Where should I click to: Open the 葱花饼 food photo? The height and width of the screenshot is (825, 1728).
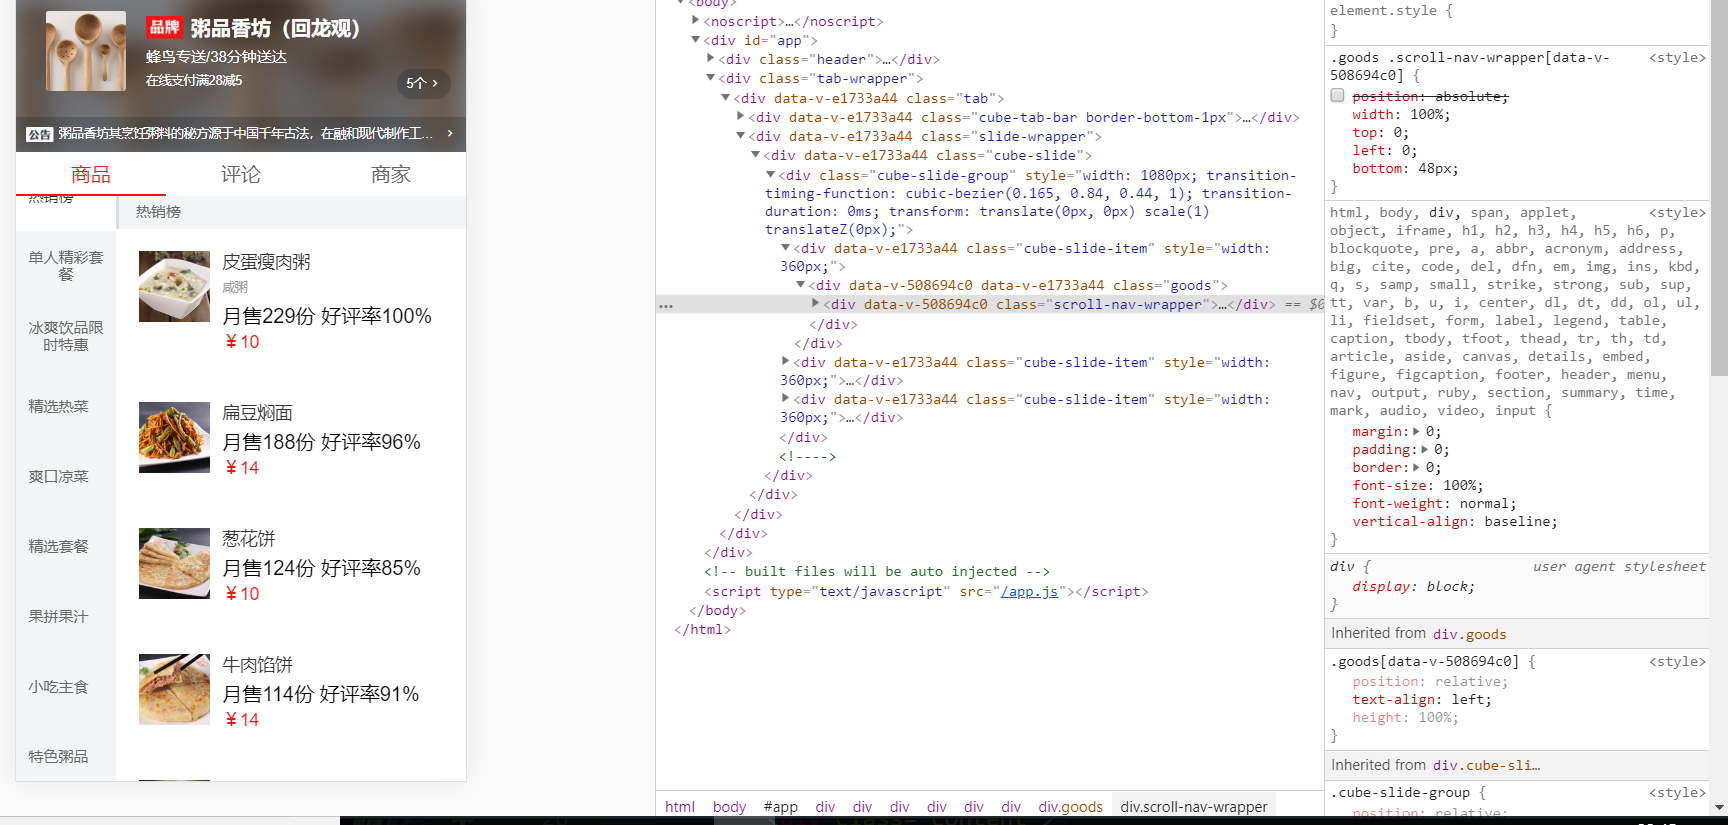tap(174, 563)
